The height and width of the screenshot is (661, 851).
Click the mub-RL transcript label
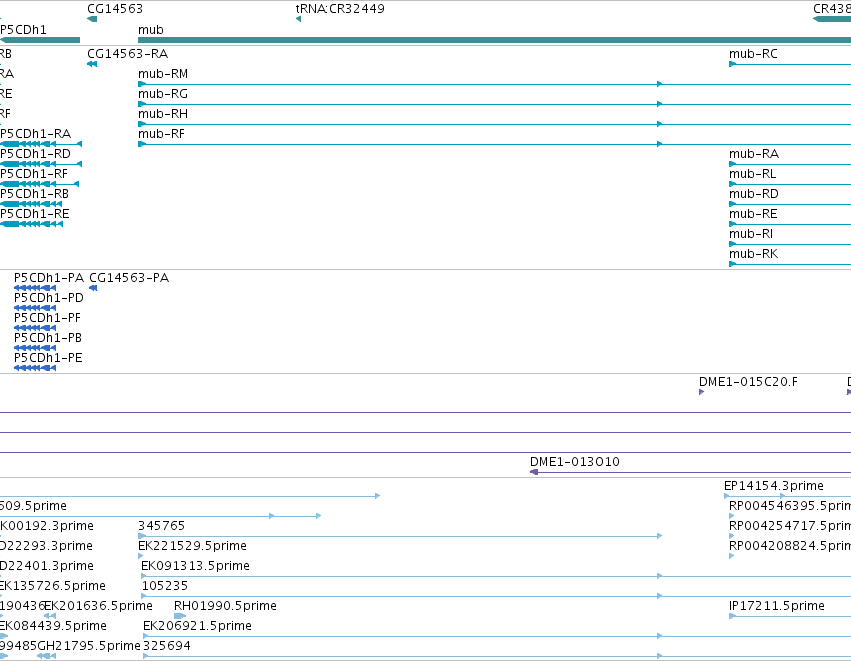tap(753, 174)
